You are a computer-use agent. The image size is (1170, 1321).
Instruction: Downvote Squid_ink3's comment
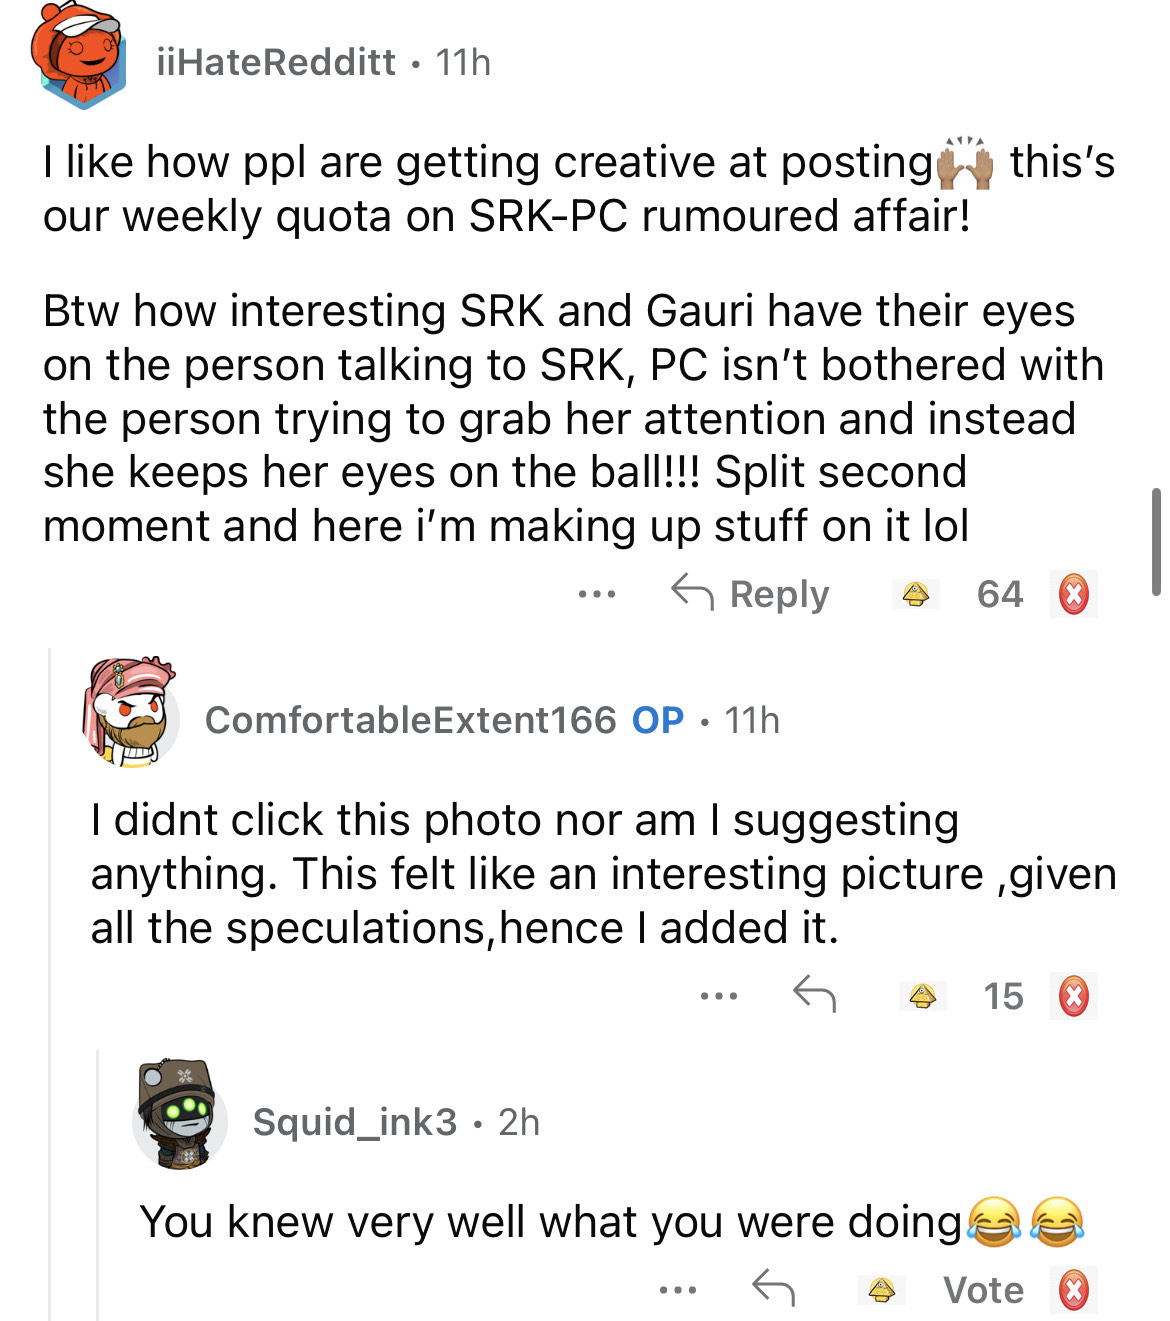click(1074, 1290)
